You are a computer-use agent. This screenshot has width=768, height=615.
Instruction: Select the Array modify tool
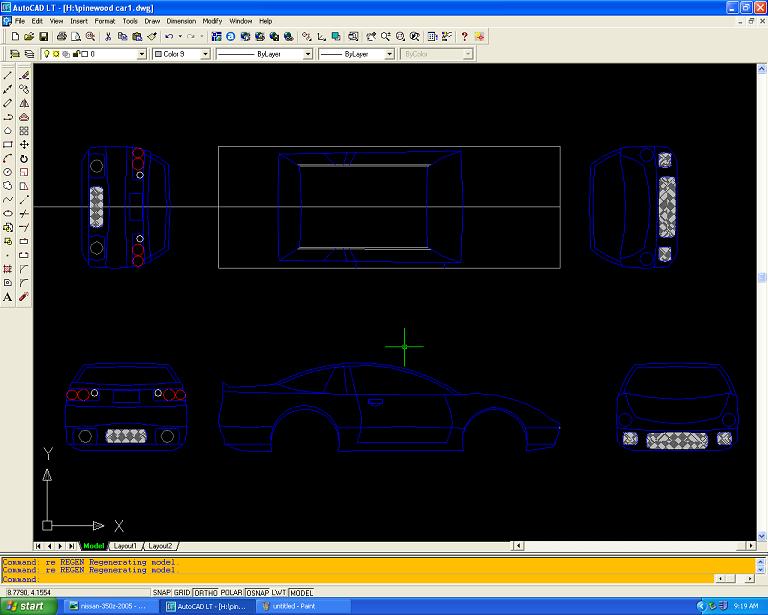click(x=24, y=131)
